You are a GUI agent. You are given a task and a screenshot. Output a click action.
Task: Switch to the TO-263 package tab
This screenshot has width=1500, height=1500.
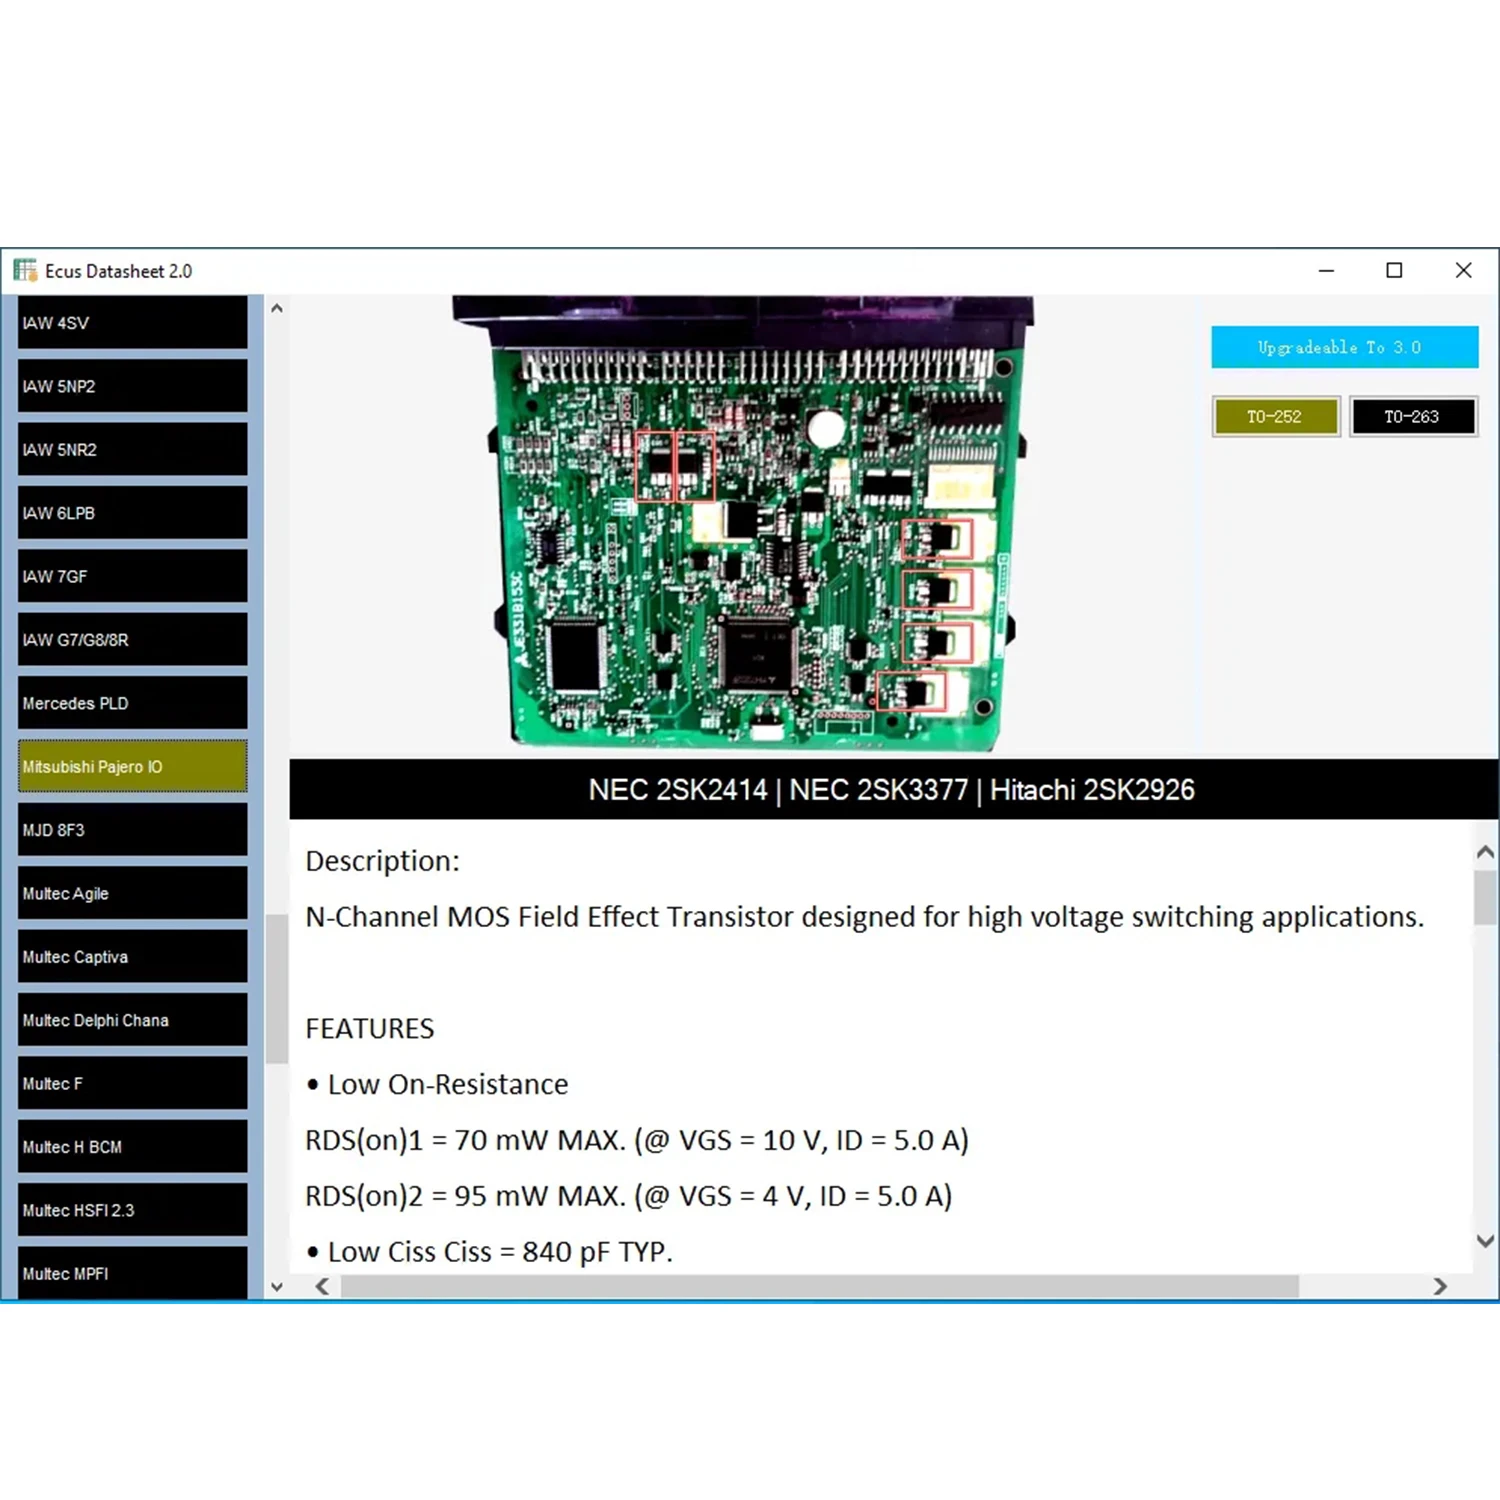[1412, 416]
